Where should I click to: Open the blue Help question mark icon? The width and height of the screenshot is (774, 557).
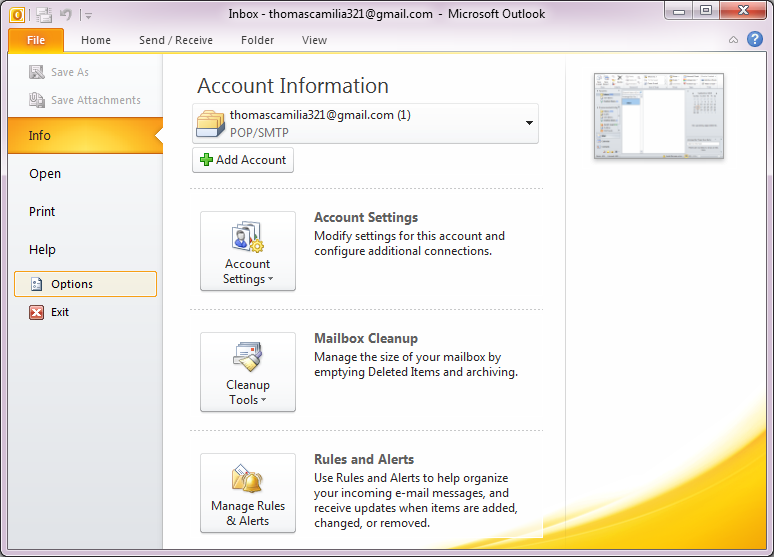tap(755, 40)
